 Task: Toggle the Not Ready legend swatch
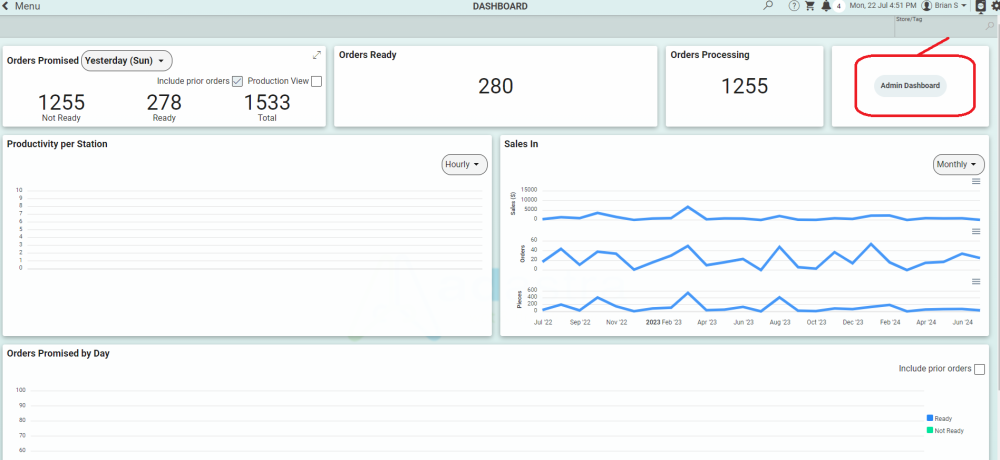point(930,431)
